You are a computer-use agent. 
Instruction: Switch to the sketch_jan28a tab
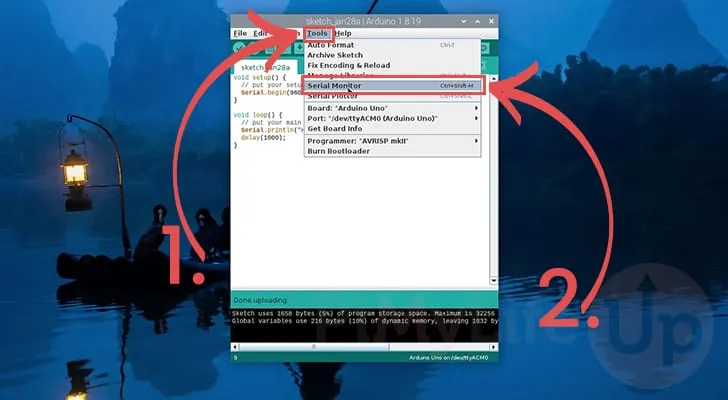pyautogui.click(x=265, y=67)
